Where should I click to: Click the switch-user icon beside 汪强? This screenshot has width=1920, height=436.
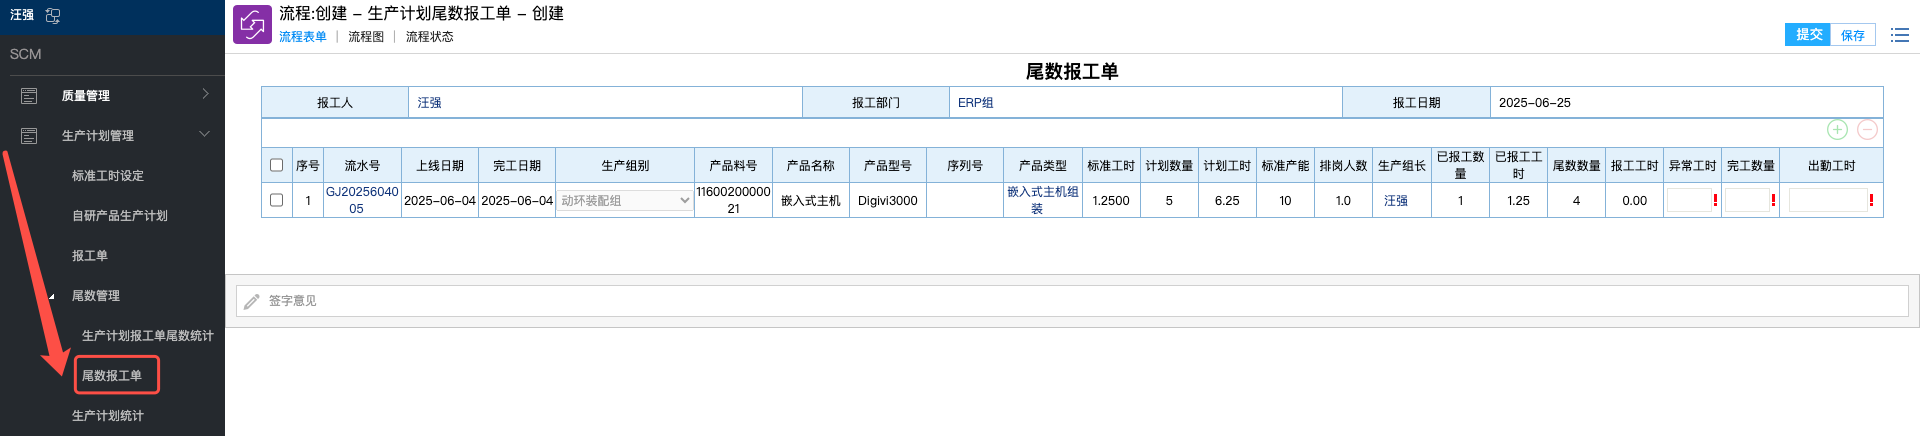53,15
